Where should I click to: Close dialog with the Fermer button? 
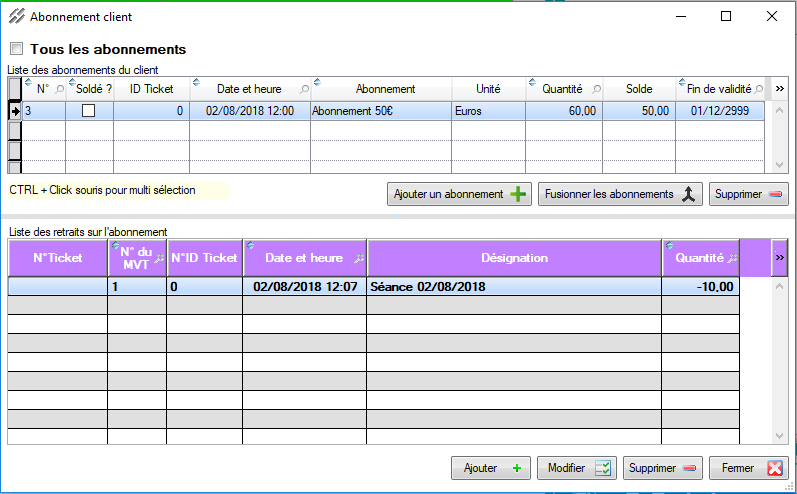point(749,468)
